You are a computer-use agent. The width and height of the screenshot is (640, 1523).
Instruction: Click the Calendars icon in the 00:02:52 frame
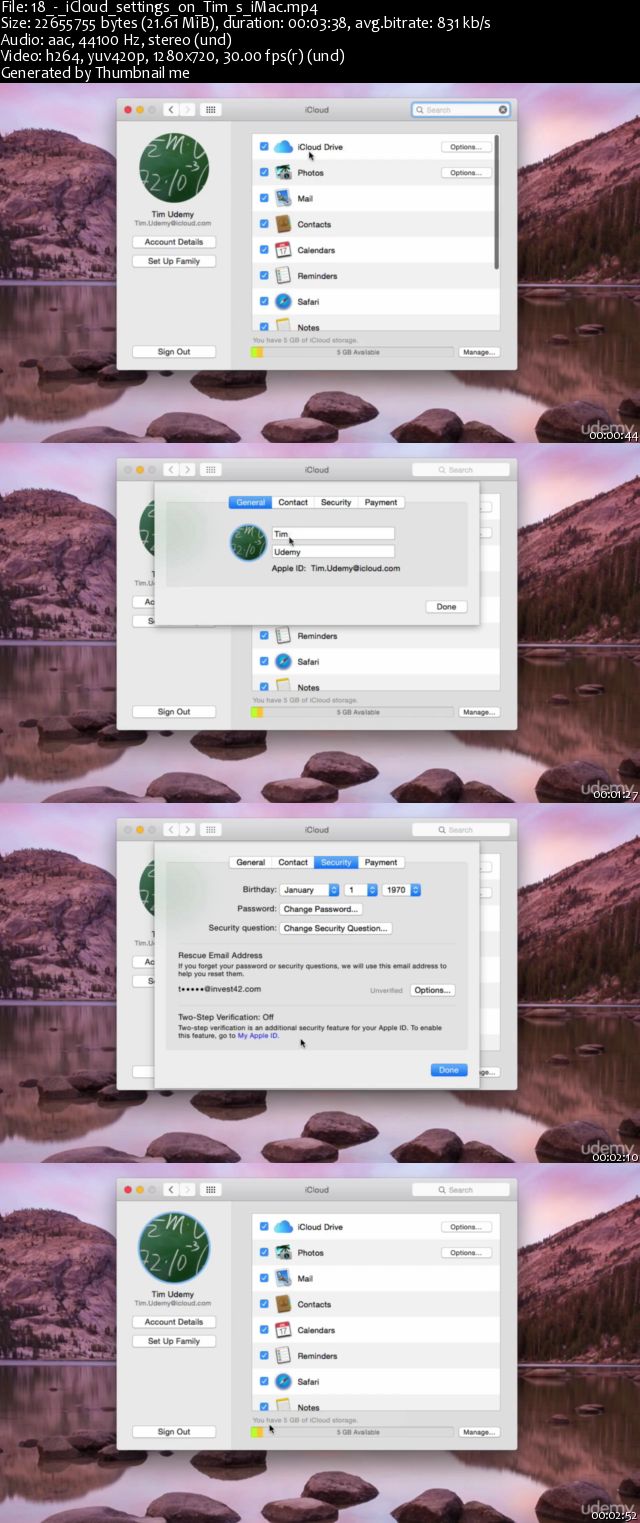click(283, 1330)
